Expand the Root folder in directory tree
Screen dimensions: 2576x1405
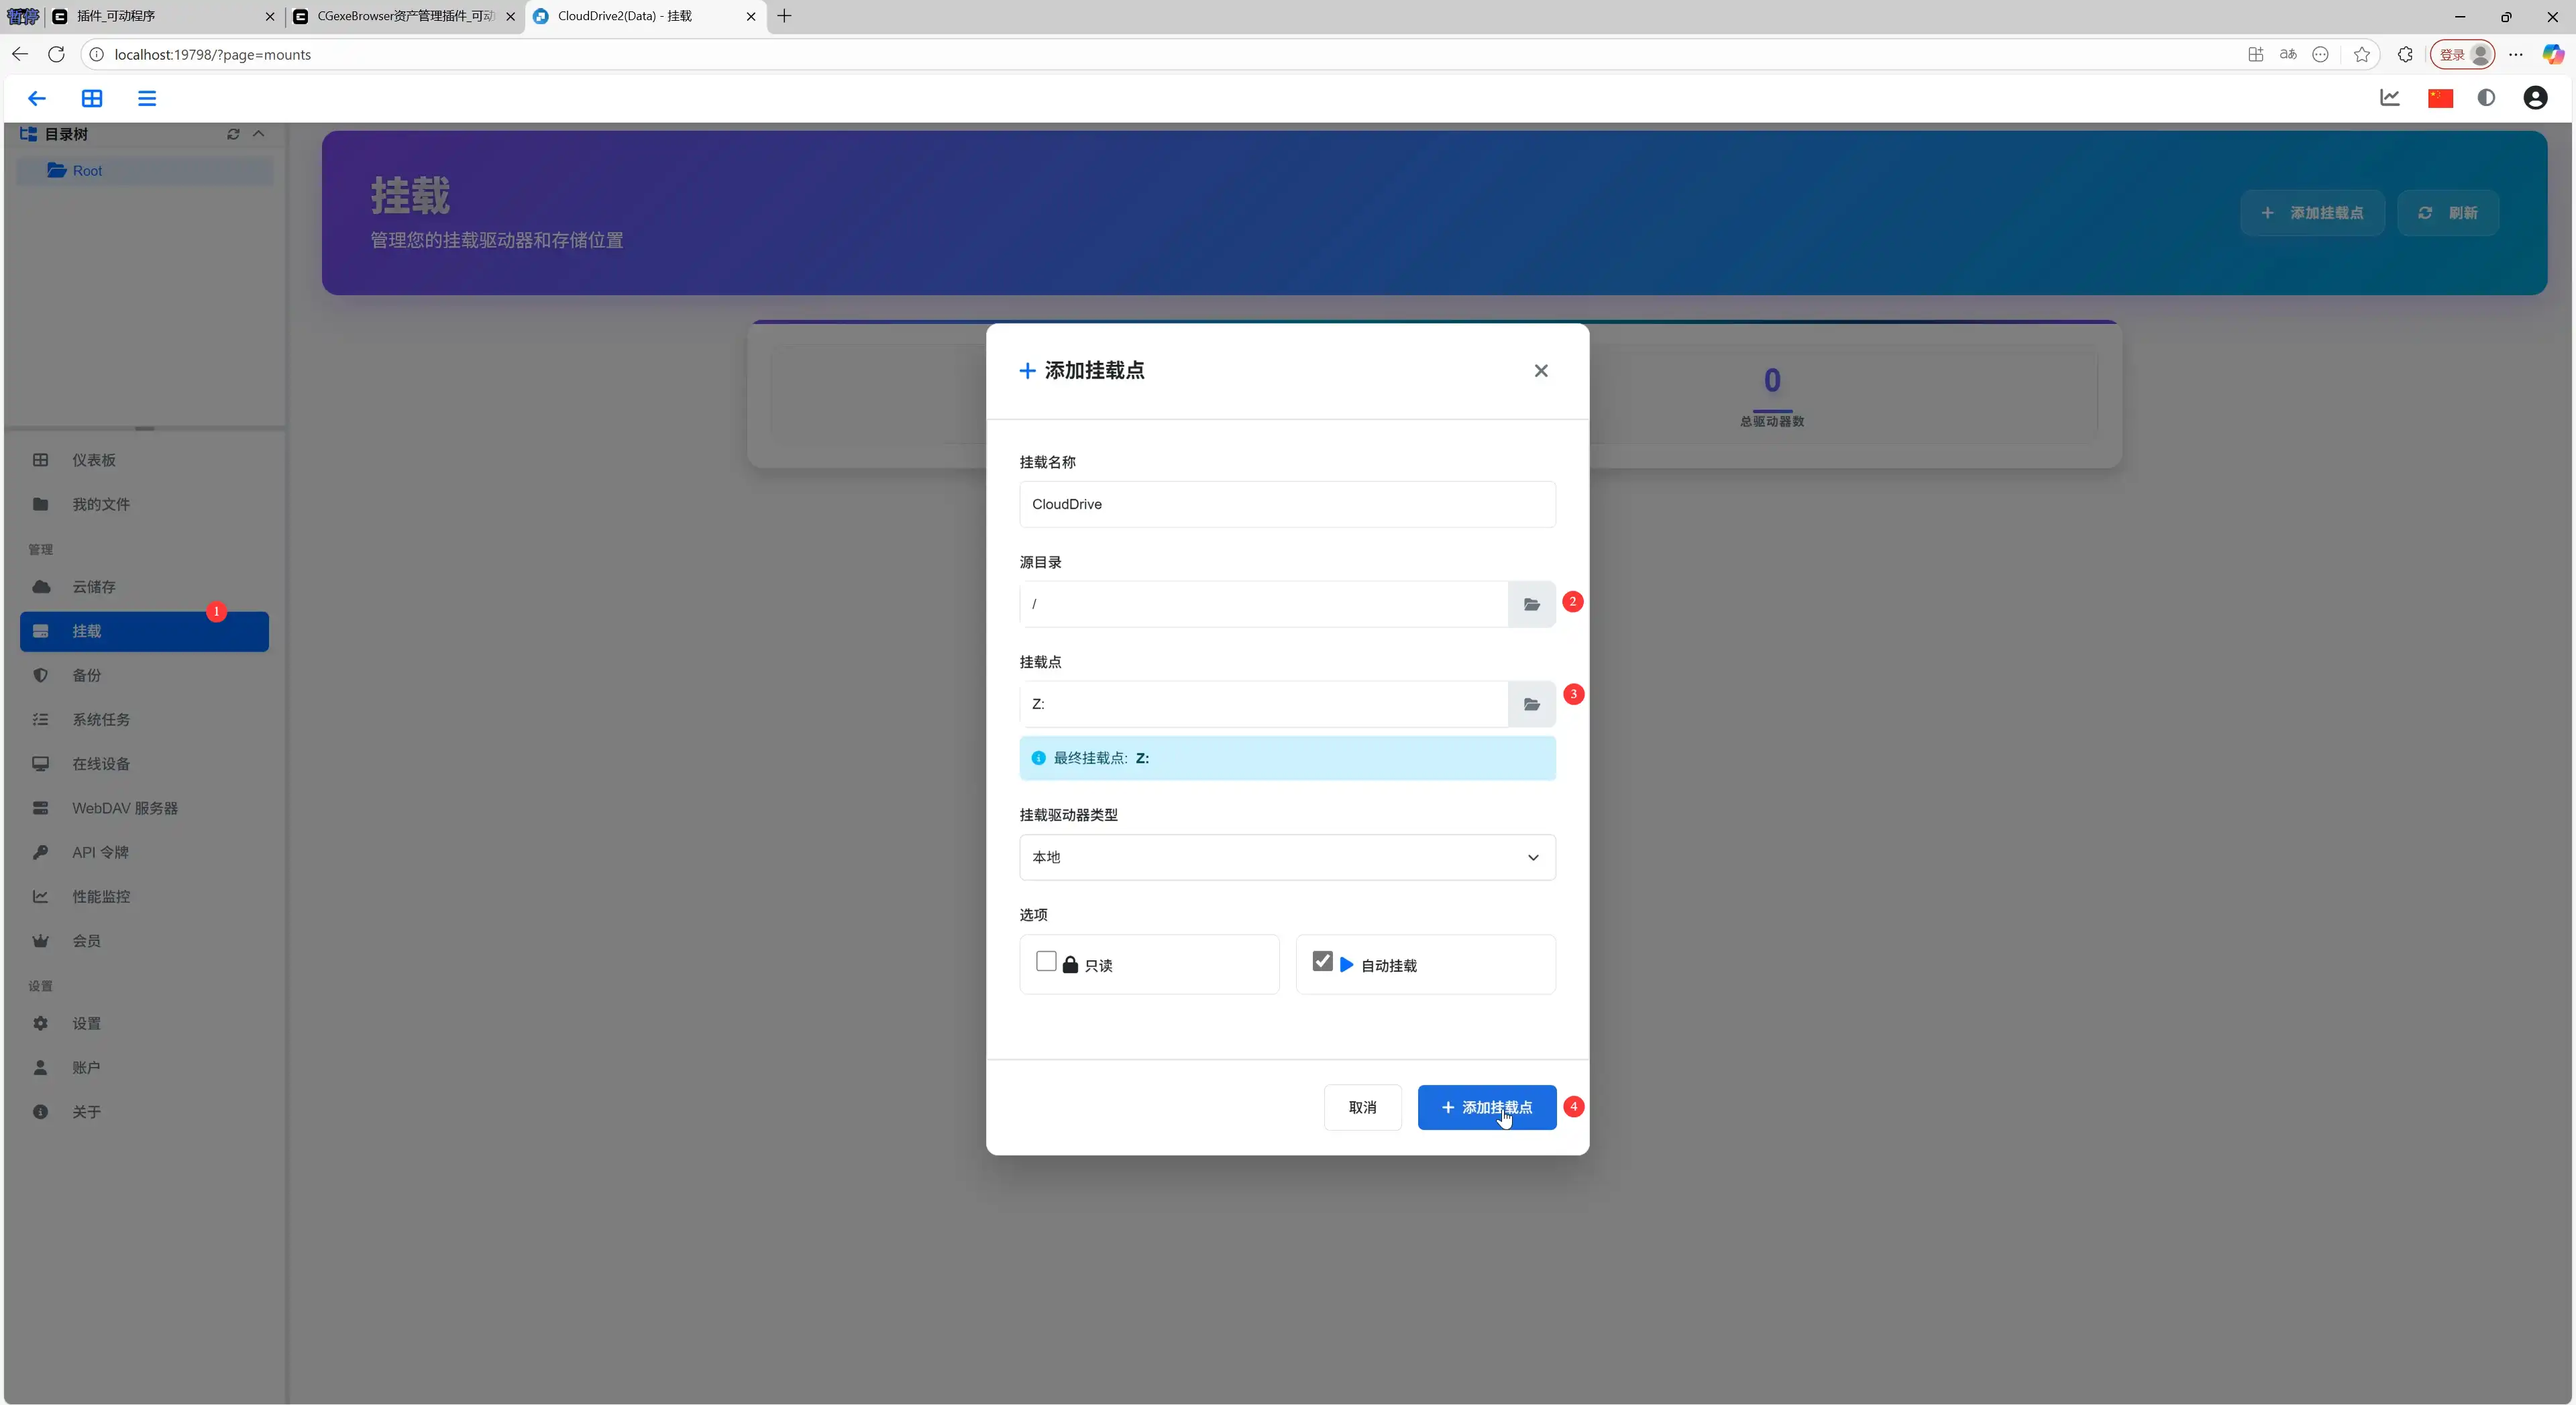[x=81, y=171]
